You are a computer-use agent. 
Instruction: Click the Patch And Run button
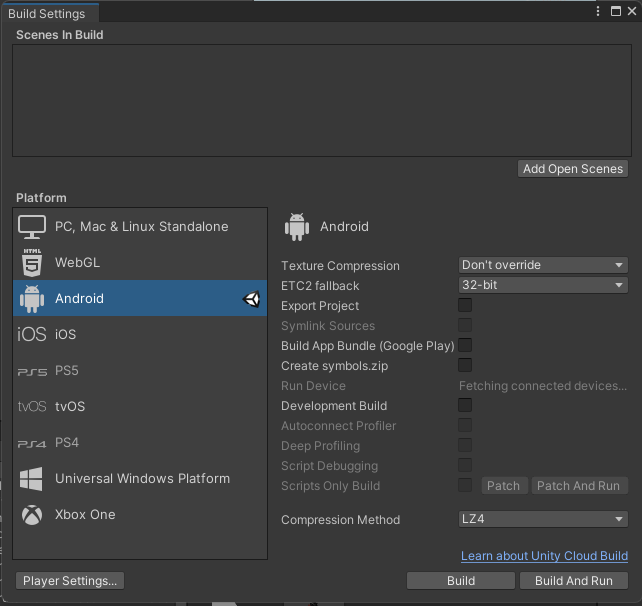(579, 486)
